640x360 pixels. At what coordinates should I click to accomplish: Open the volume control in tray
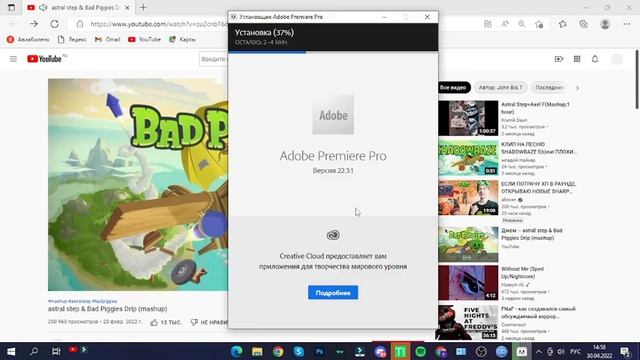click(561, 351)
